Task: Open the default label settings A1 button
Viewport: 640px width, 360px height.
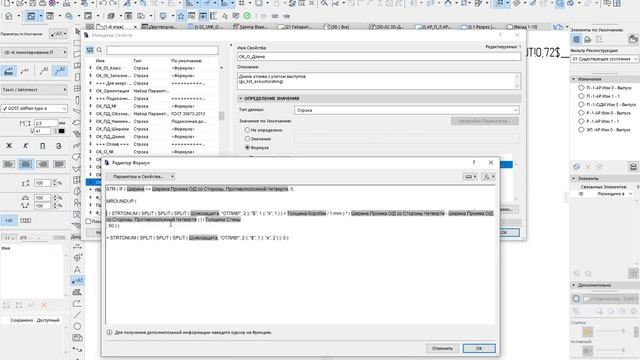Action: 58,34
